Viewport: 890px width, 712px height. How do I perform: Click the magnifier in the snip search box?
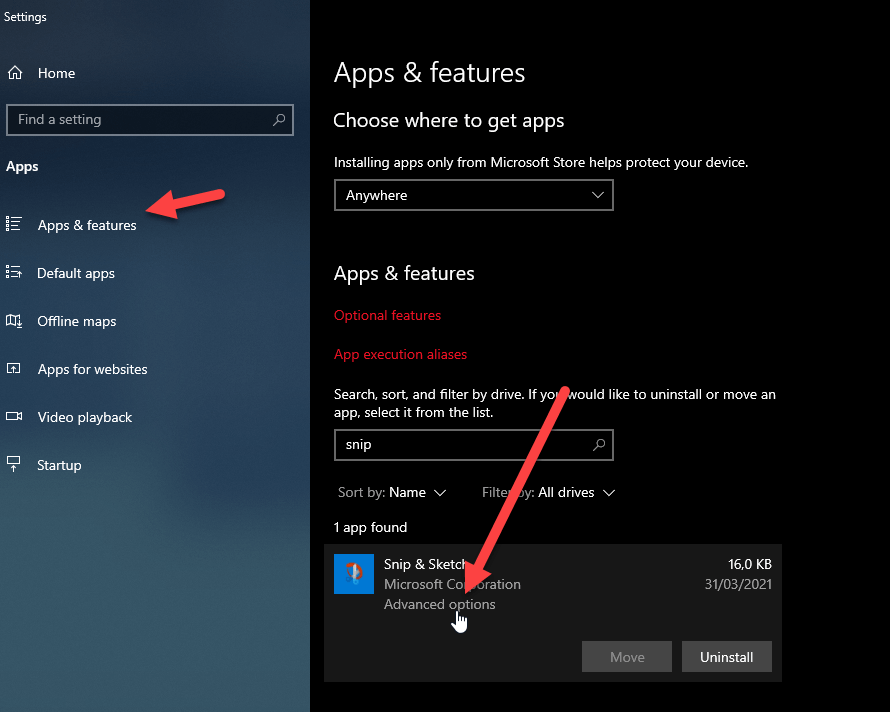coord(599,445)
